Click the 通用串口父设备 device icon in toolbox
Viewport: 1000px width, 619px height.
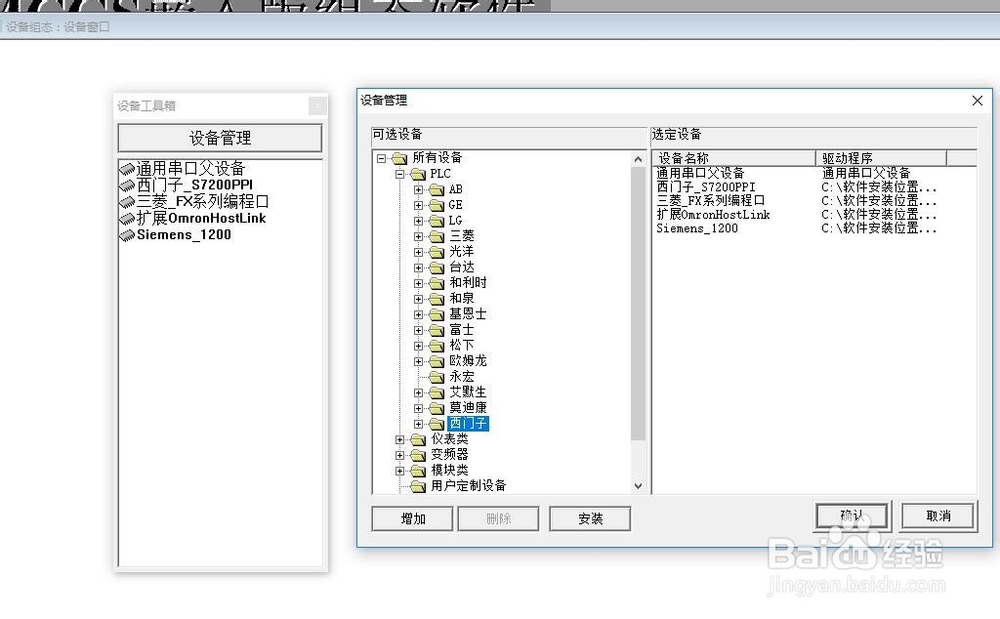coord(128,169)
